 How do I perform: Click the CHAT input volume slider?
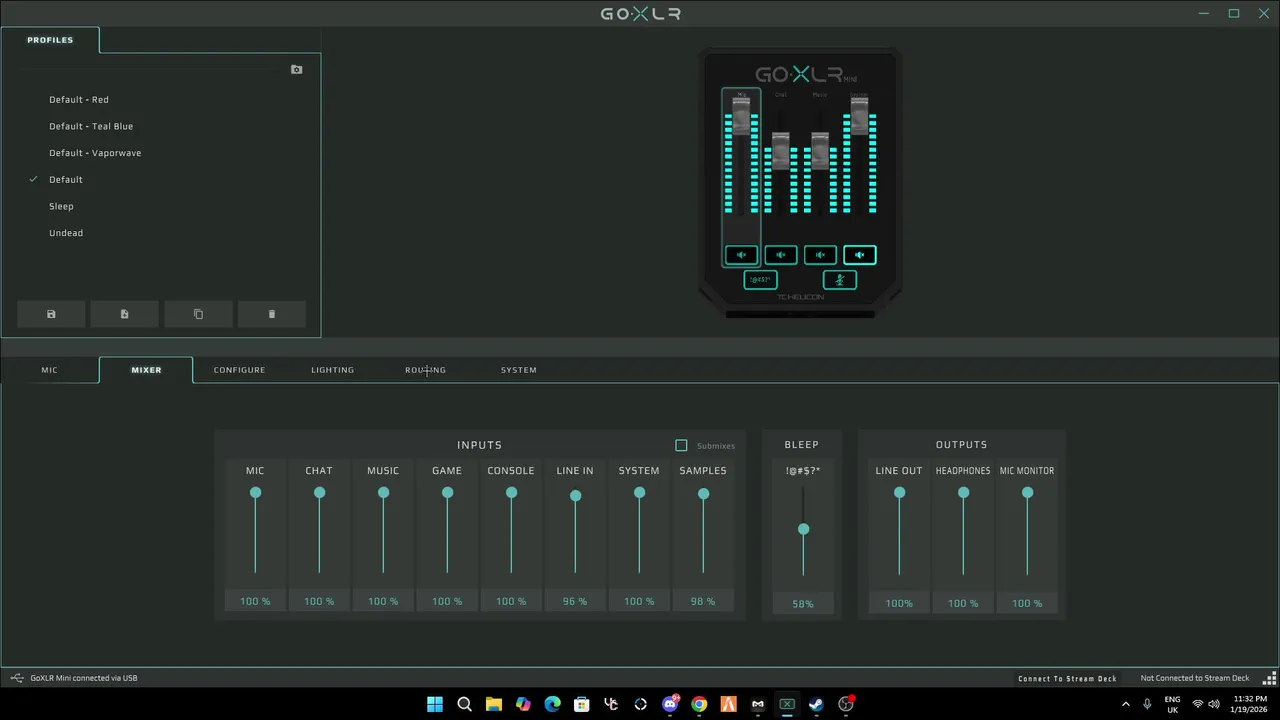(x=319, y=532)
